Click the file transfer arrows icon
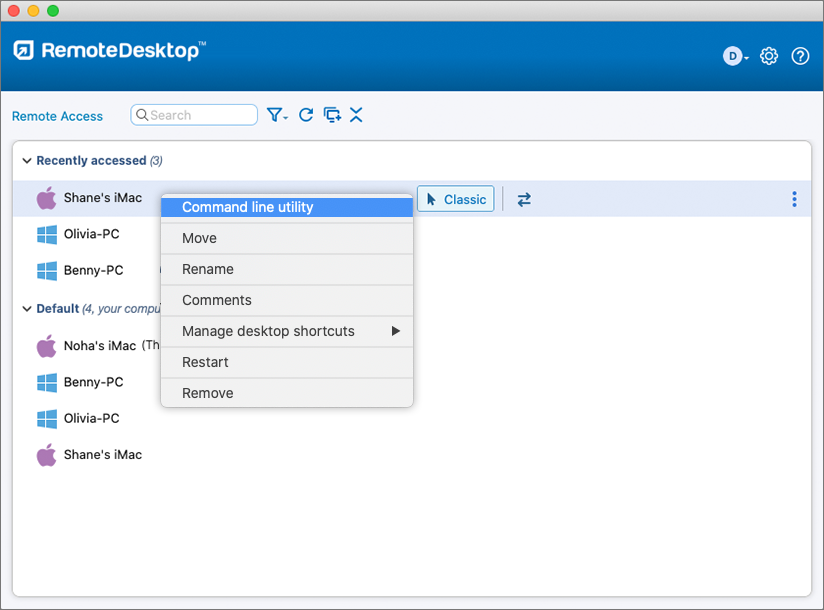The height and width of the screenshot is (610, 824). pyautogui.click(x=524, y=200)
